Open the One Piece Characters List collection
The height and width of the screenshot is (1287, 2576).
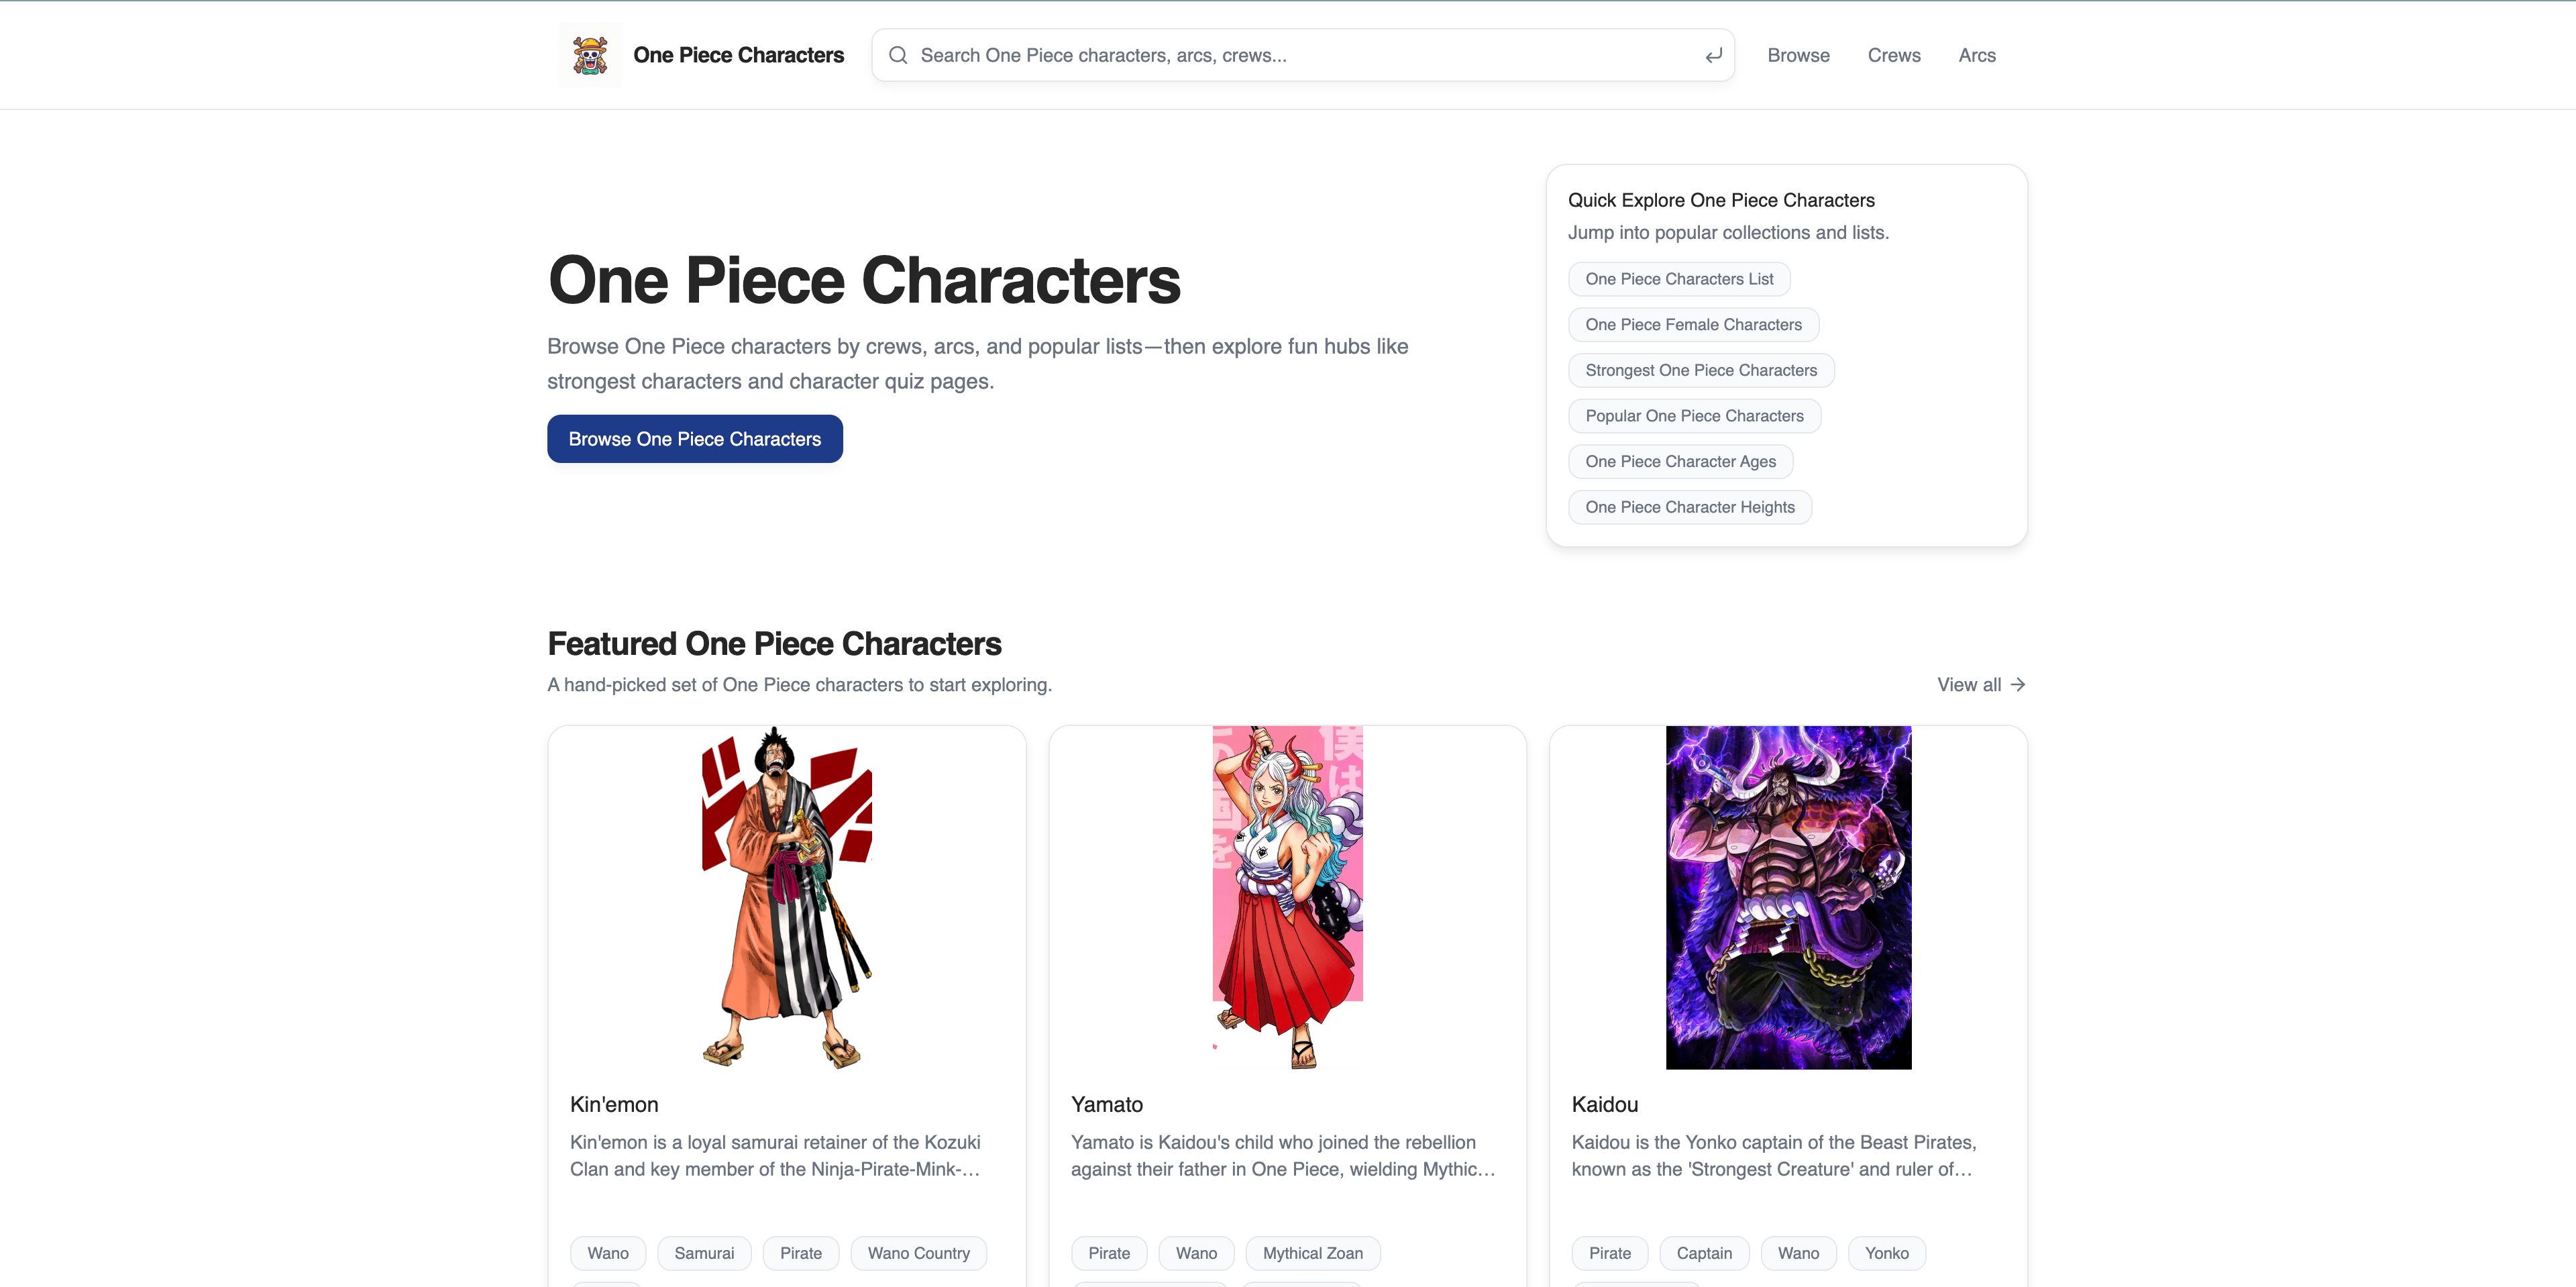pos(1679,279)
